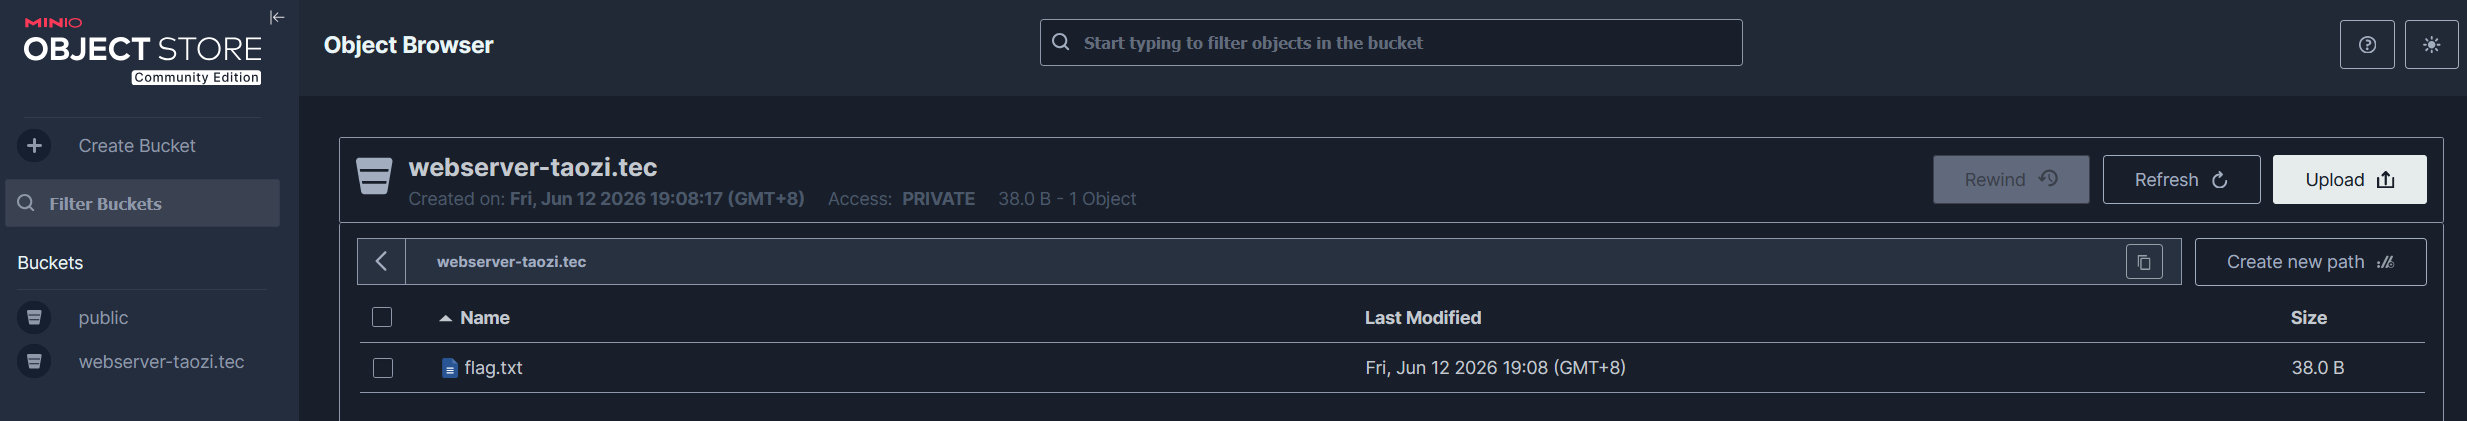Open the help documentation icon

coord(2367,45)
